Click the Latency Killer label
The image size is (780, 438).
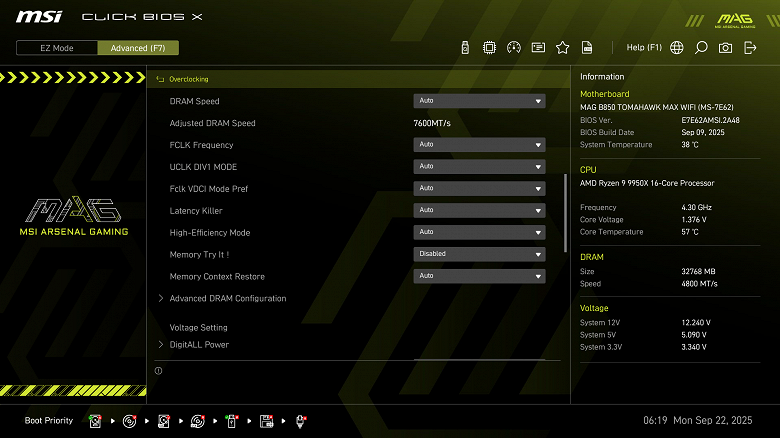[196, 211]
